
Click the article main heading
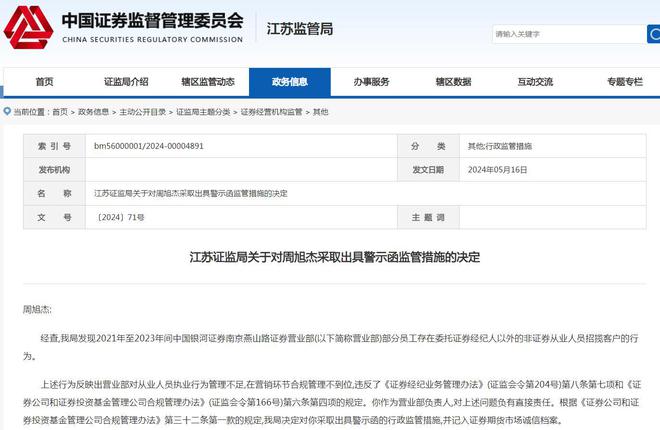pyautogui.click(x=335, y=257)
